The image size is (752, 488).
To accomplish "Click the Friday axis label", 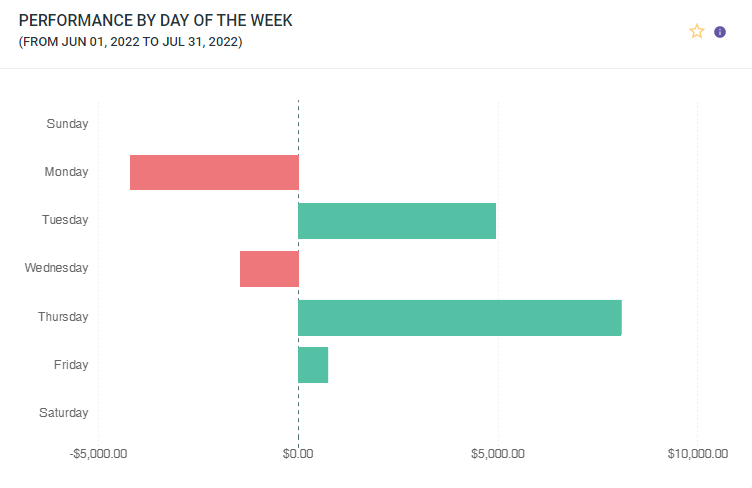I will pos(71,365).
